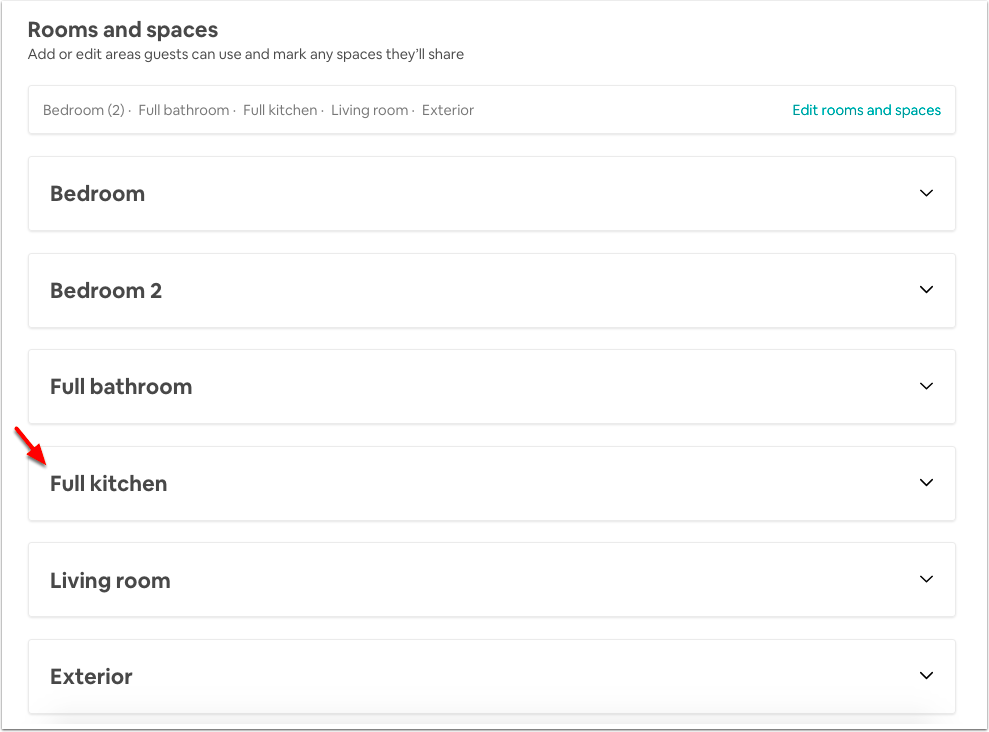Select the Bedroom card heading
989x732 pixels.
(x=97, y=194)
